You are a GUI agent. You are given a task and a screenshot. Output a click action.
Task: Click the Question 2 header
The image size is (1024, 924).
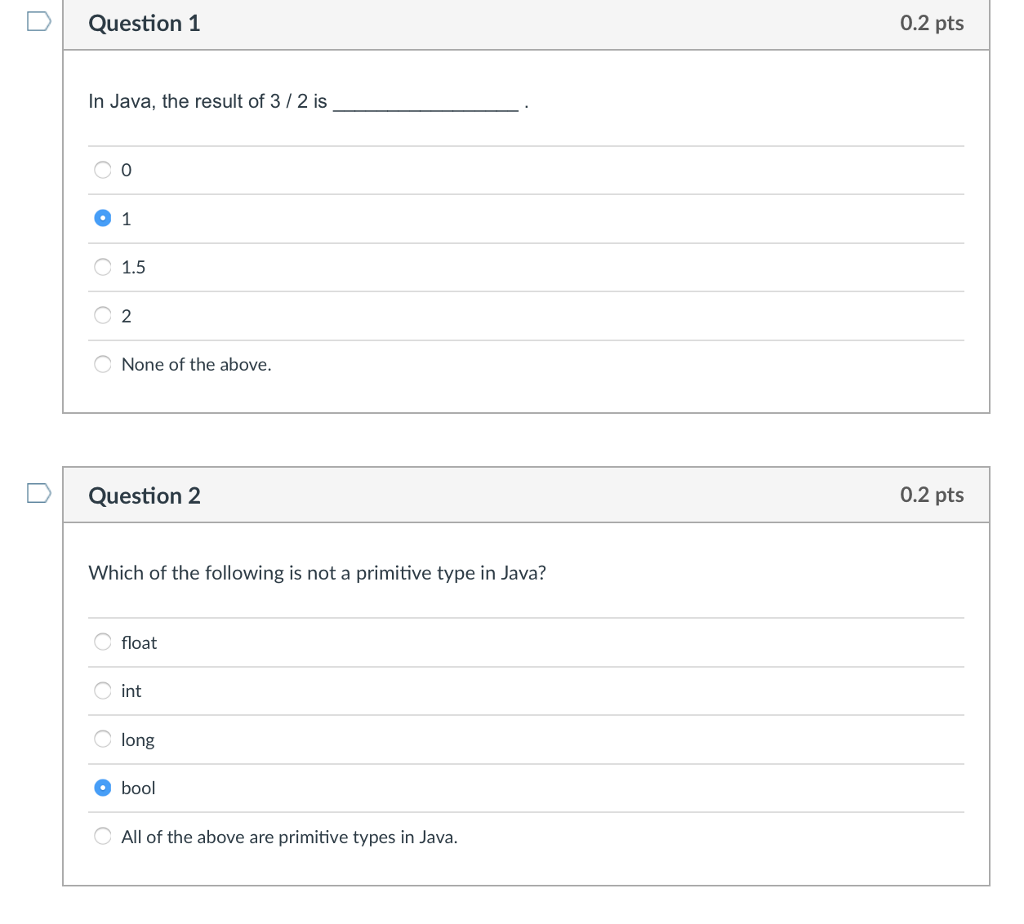point(144,495)
